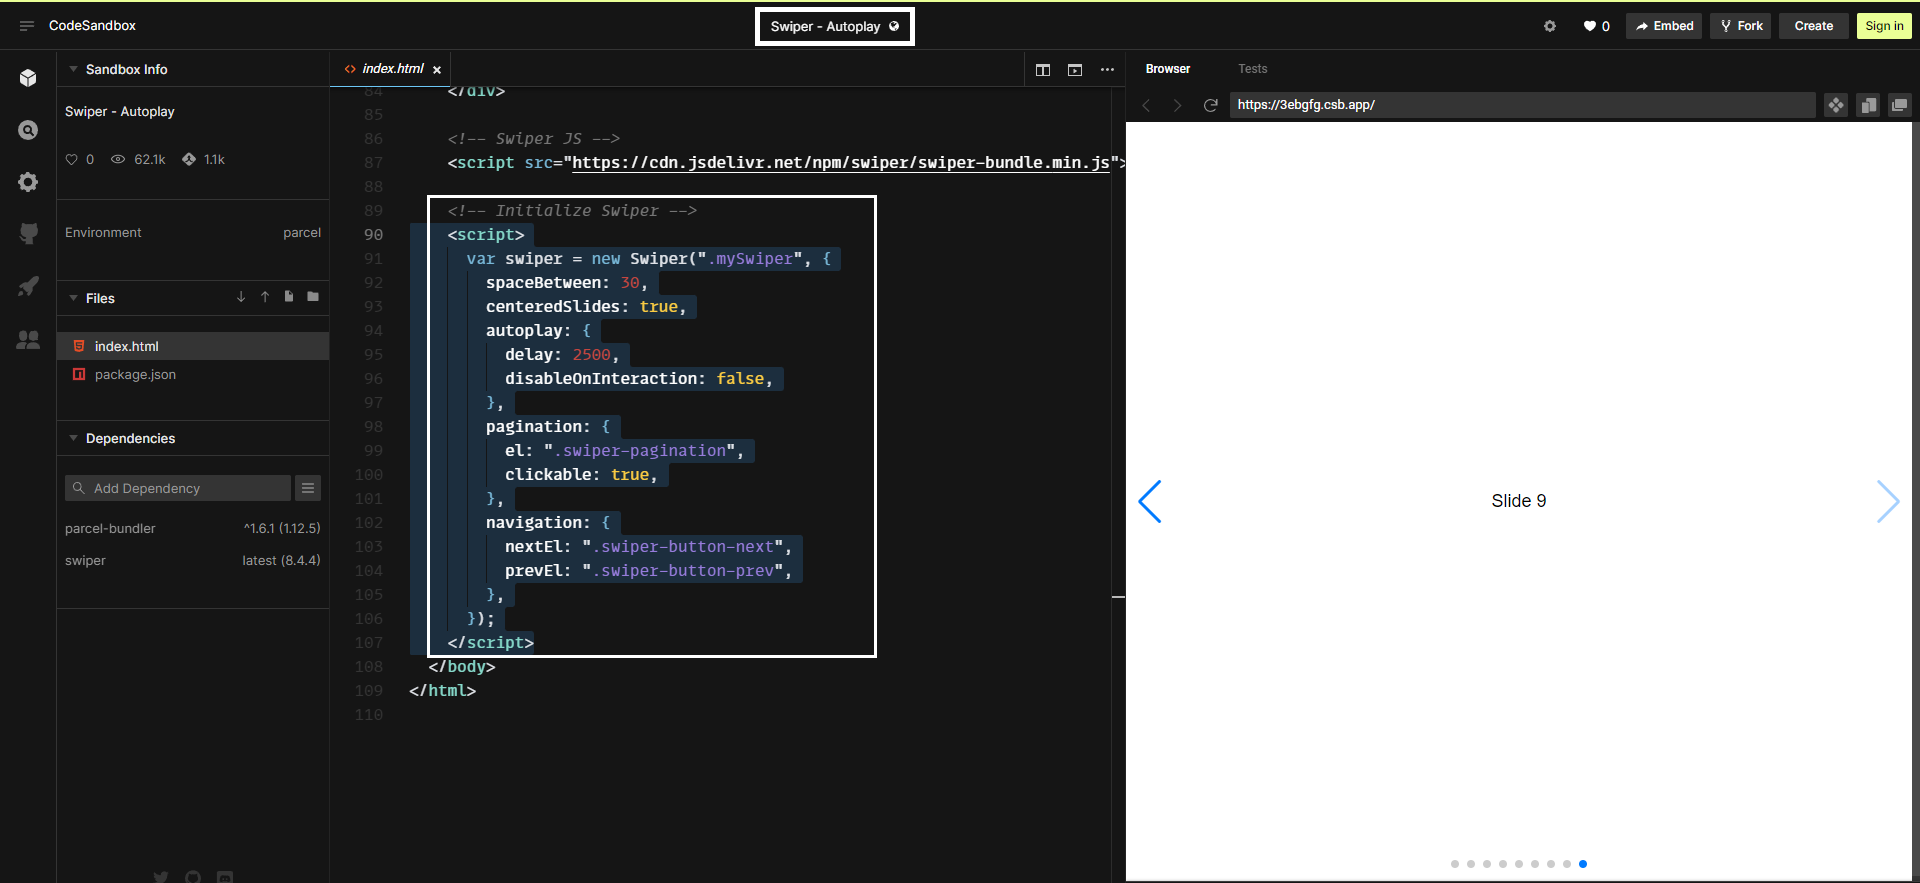The image size is (1920, 883).
Task: Collapse the Sandbox Info section
Action: (x=73, y=69)
